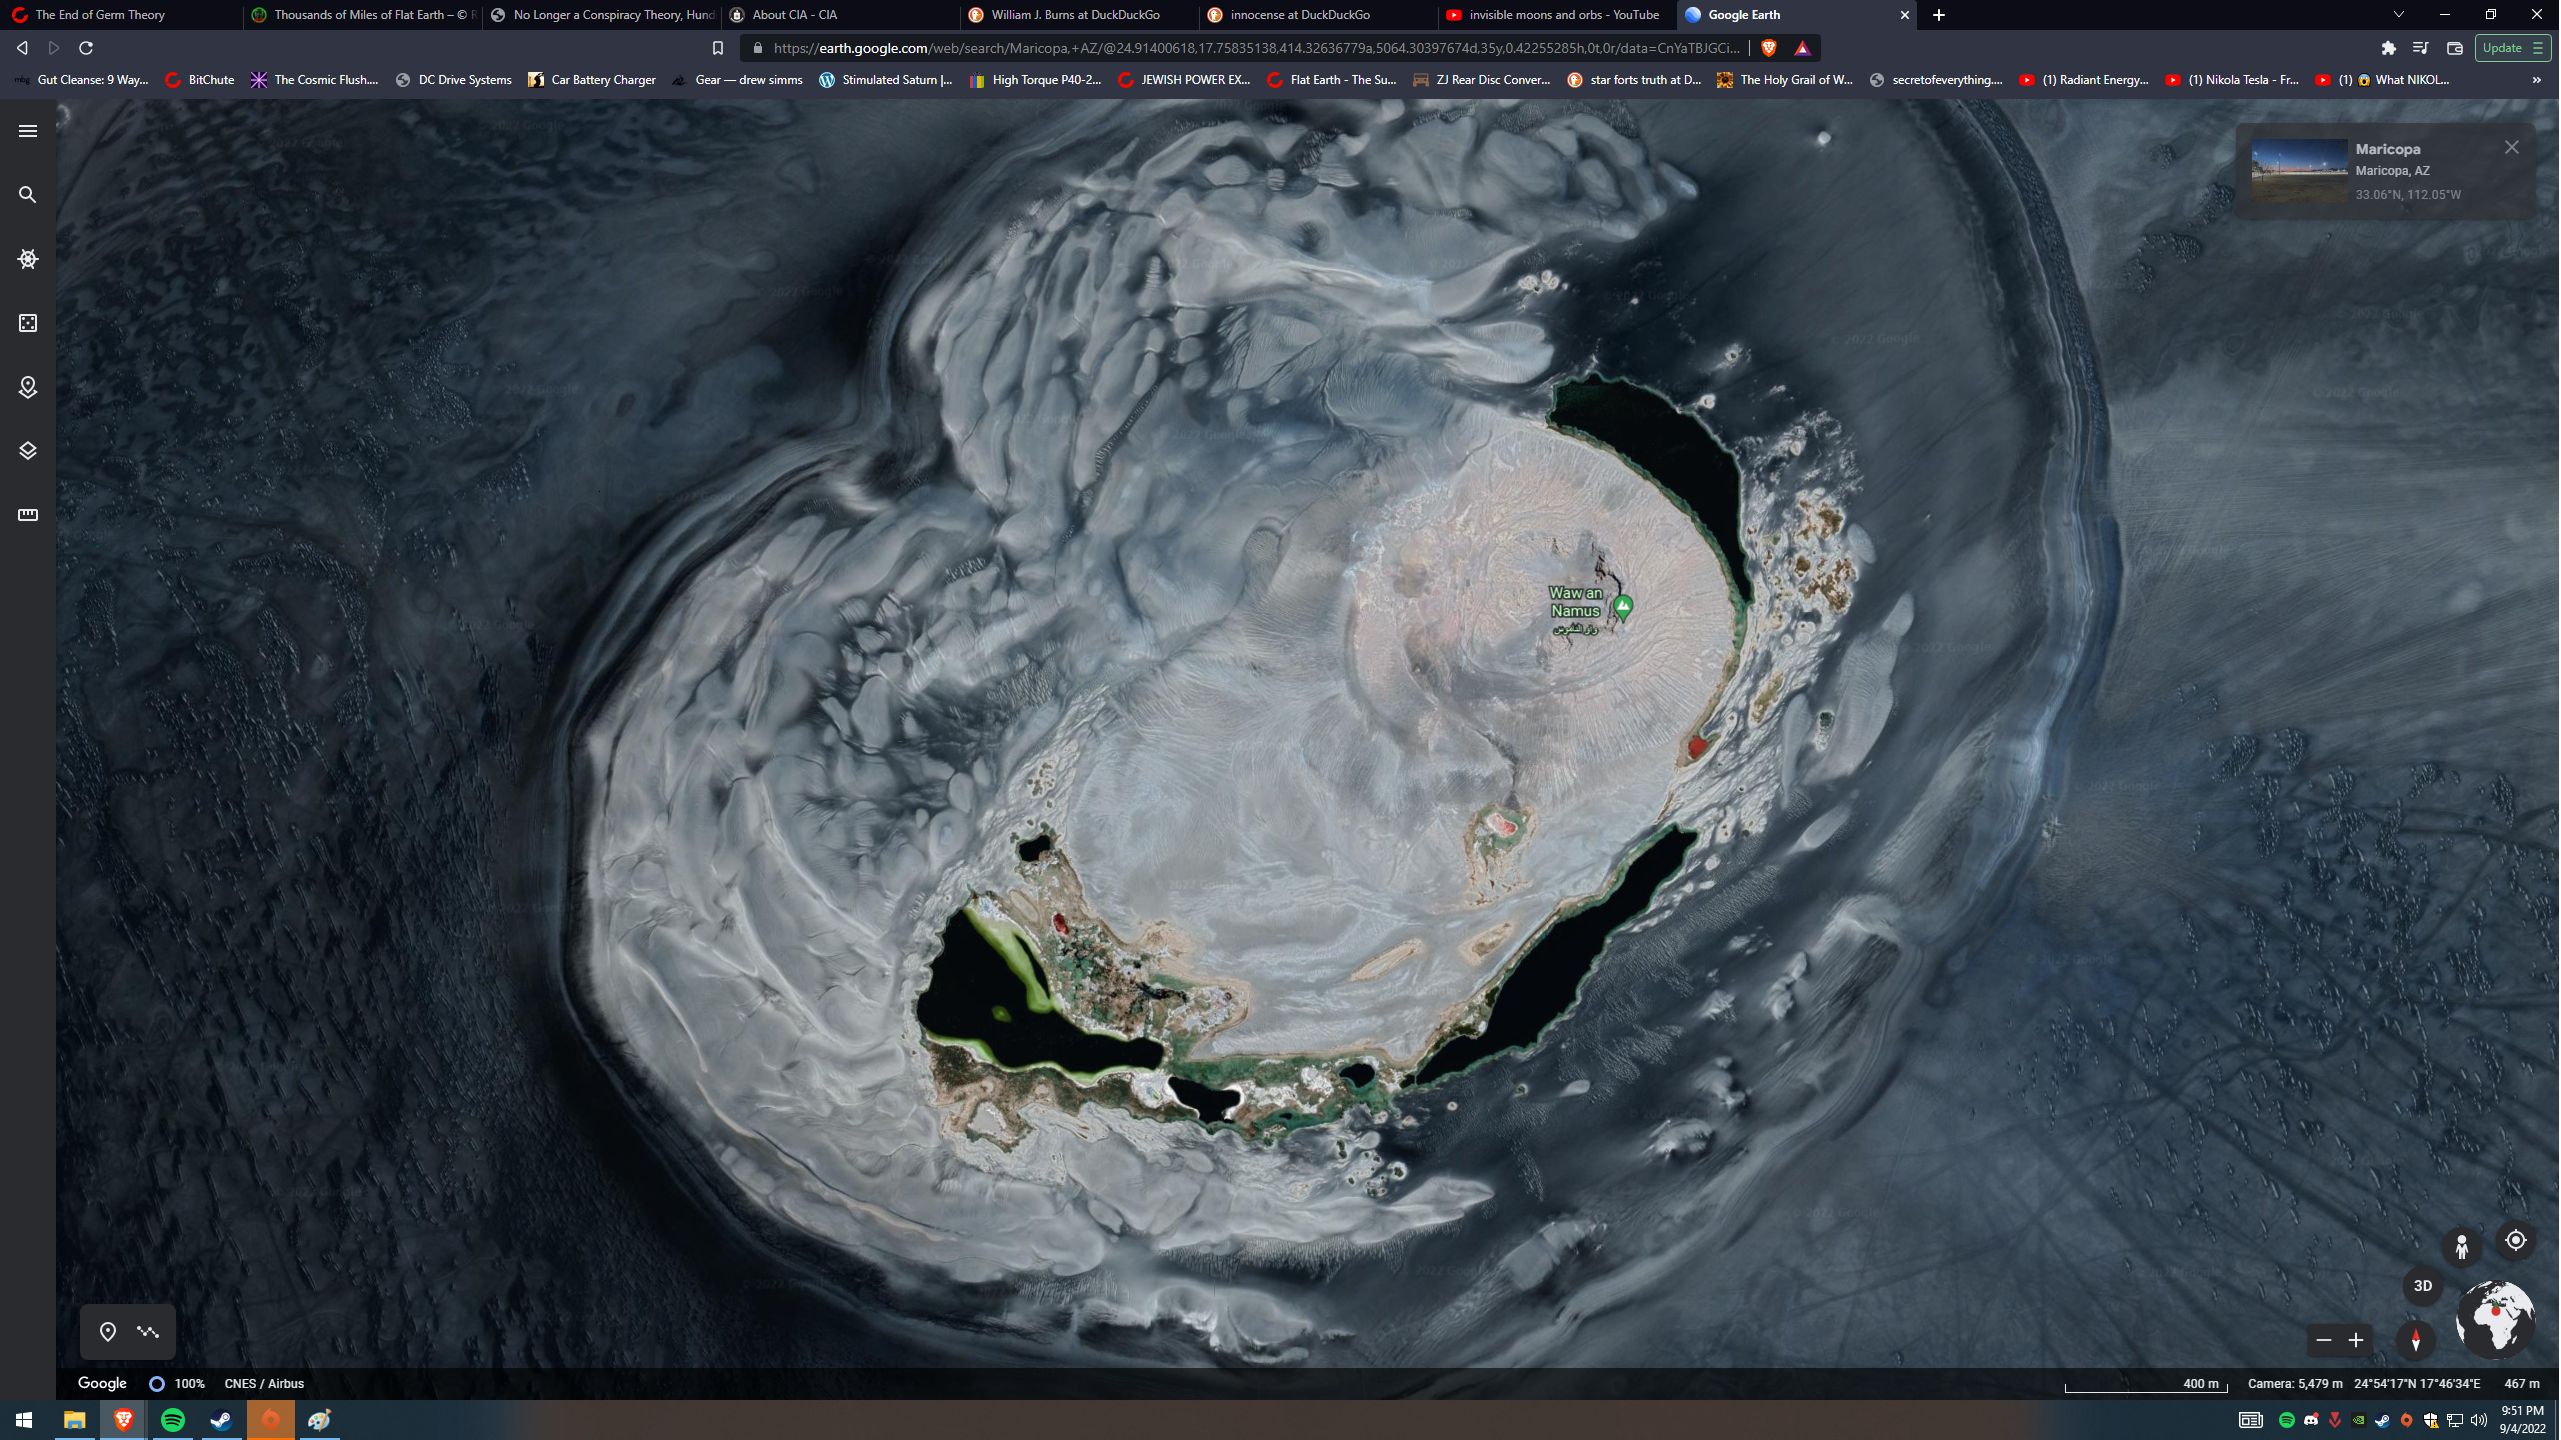Viewport: 2561px width, 1440px height.
Task: Toggle the 3D view button
Action: 2424,1286
